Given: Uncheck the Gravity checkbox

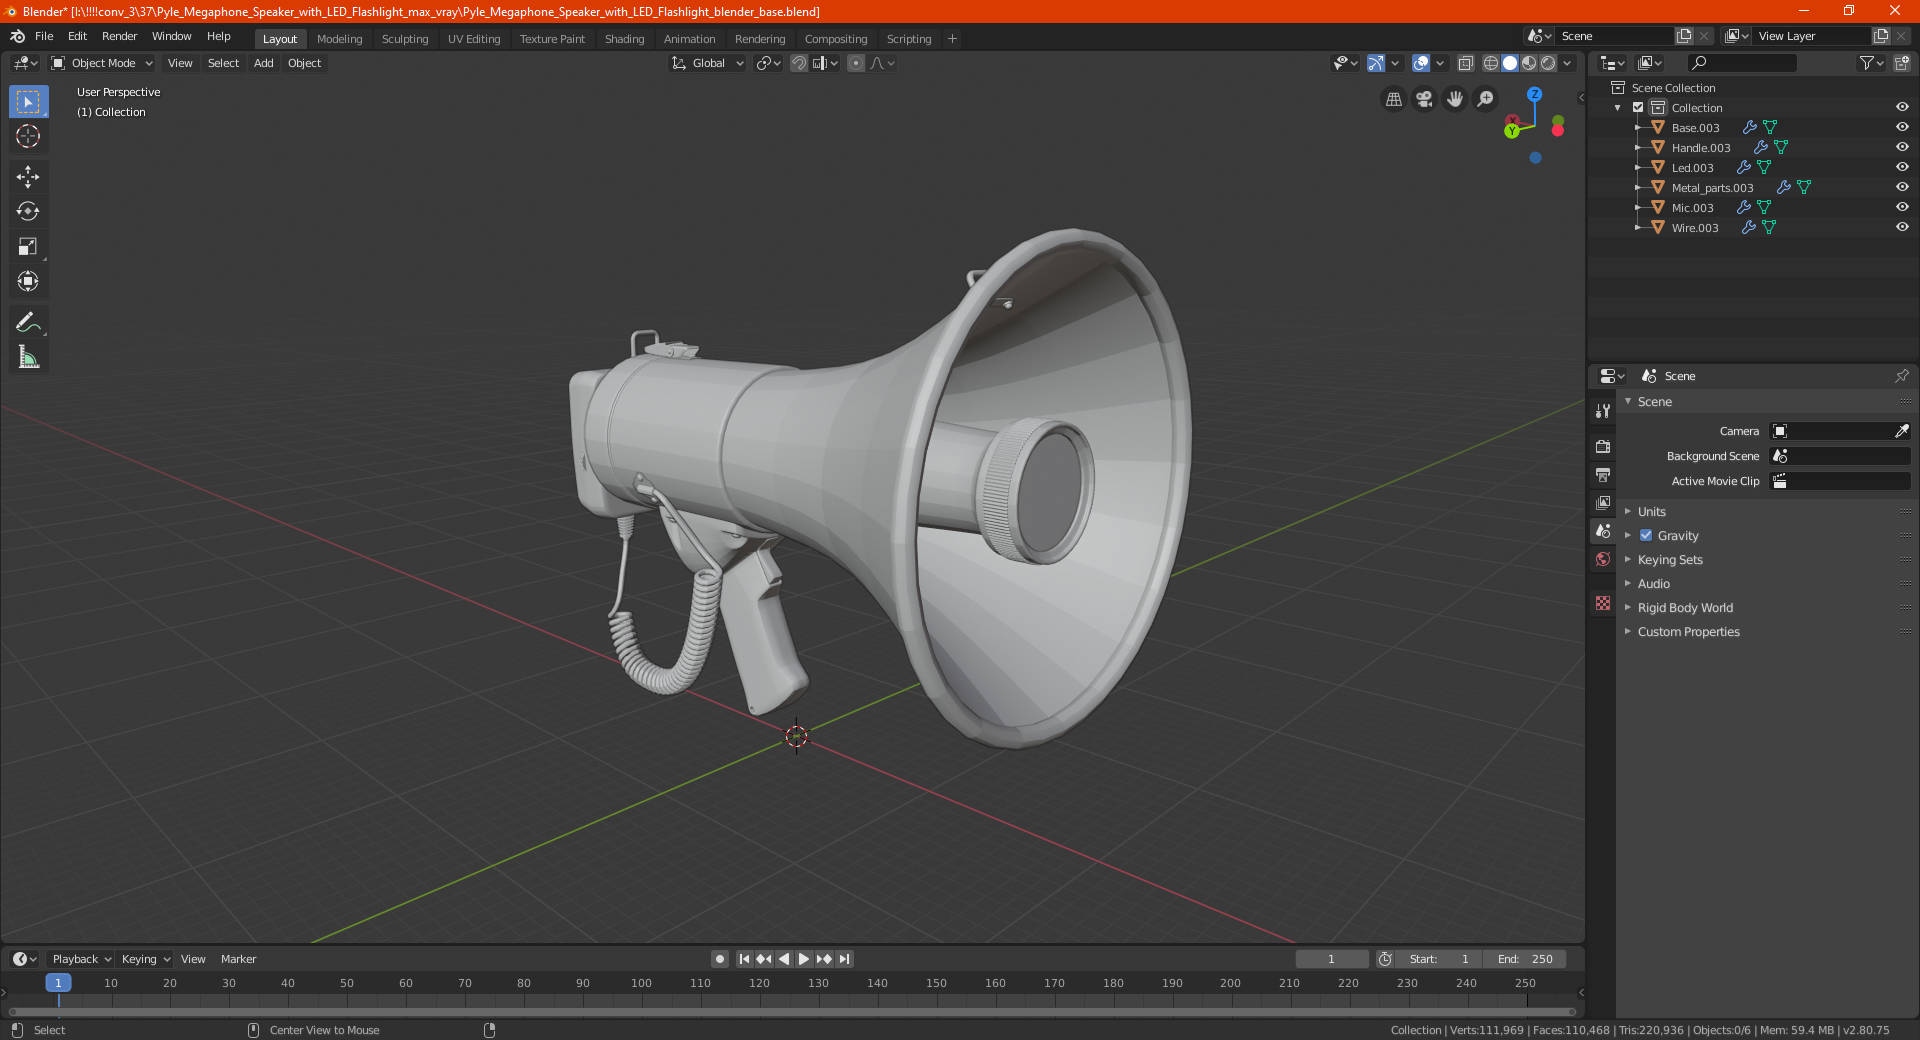Looking at the screenshot, I should 1646,536.
